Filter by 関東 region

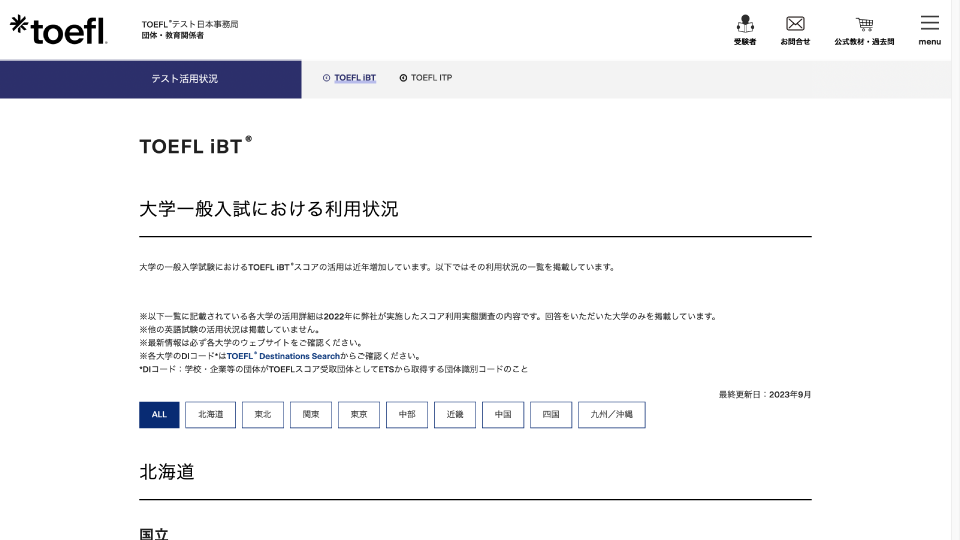pyautogui.click(x=310, y=414)
